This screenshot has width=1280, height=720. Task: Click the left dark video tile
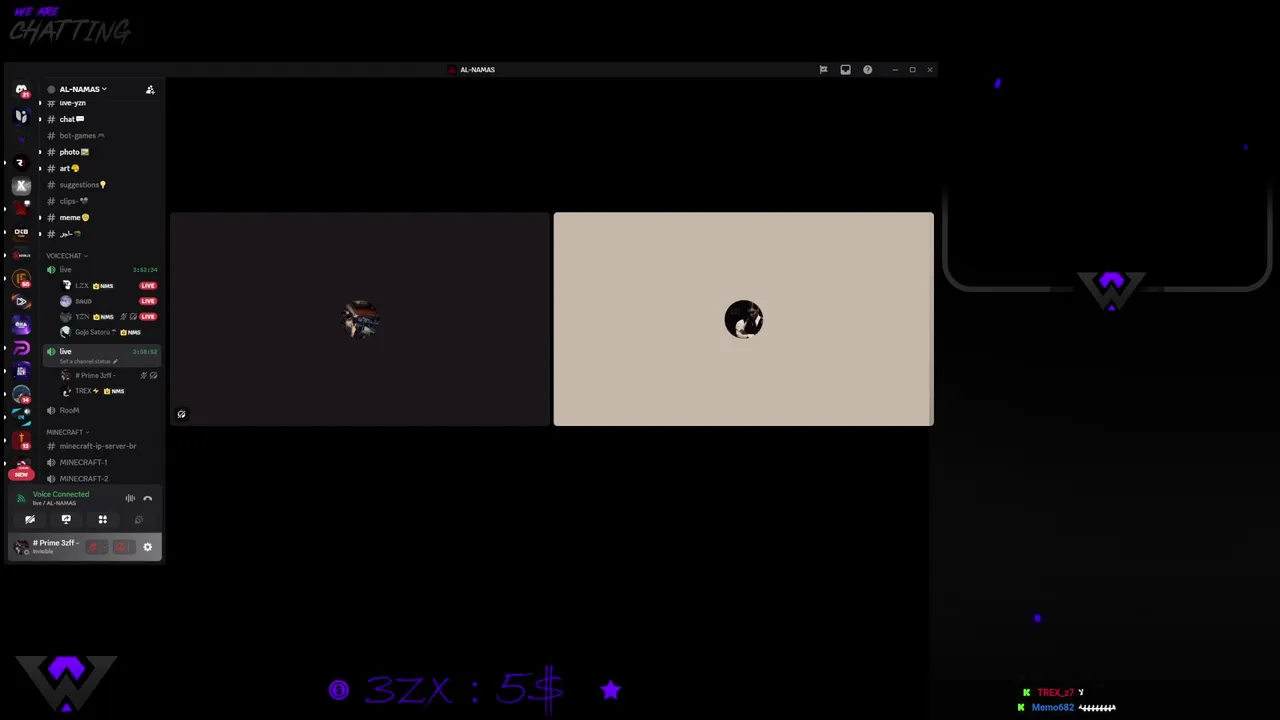tap(360, 319)
